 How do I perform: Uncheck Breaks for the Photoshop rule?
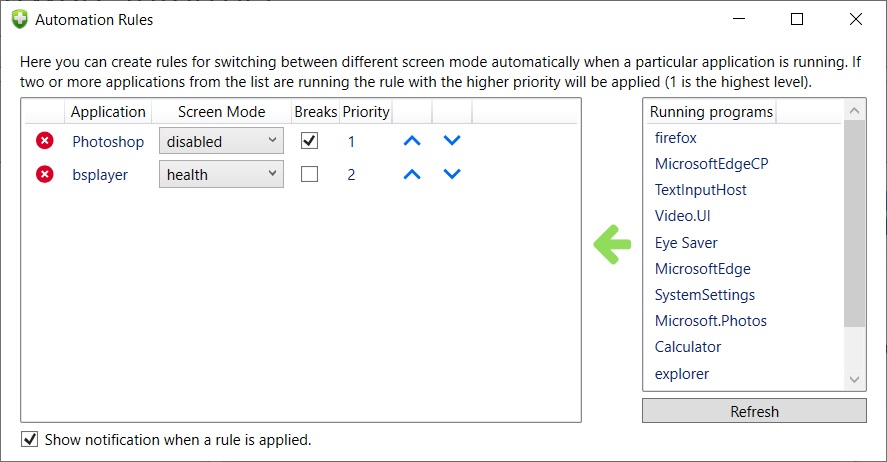tap(310, 141)
